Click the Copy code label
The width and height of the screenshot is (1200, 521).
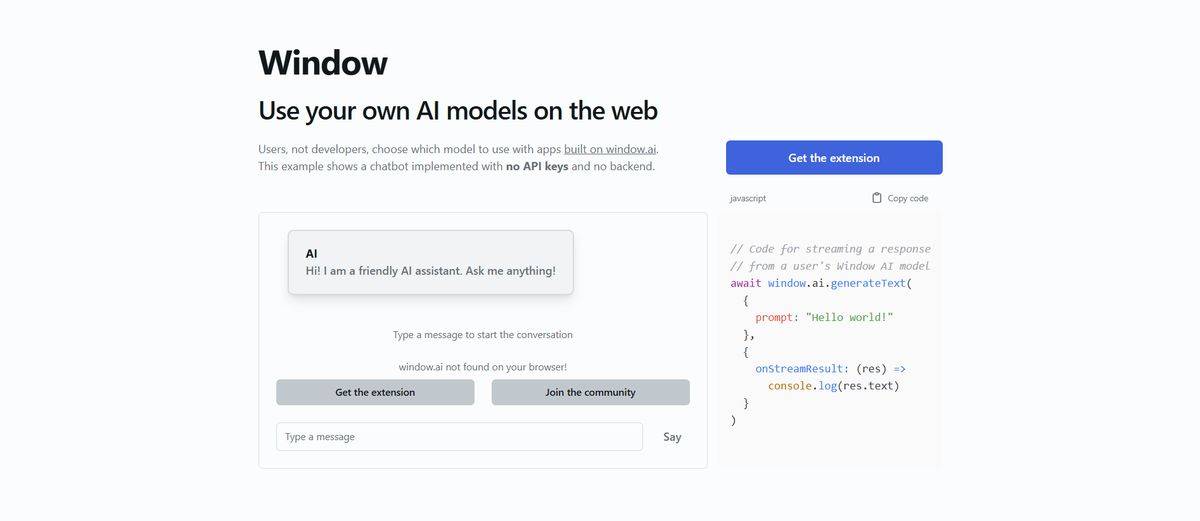coord(908,198)
